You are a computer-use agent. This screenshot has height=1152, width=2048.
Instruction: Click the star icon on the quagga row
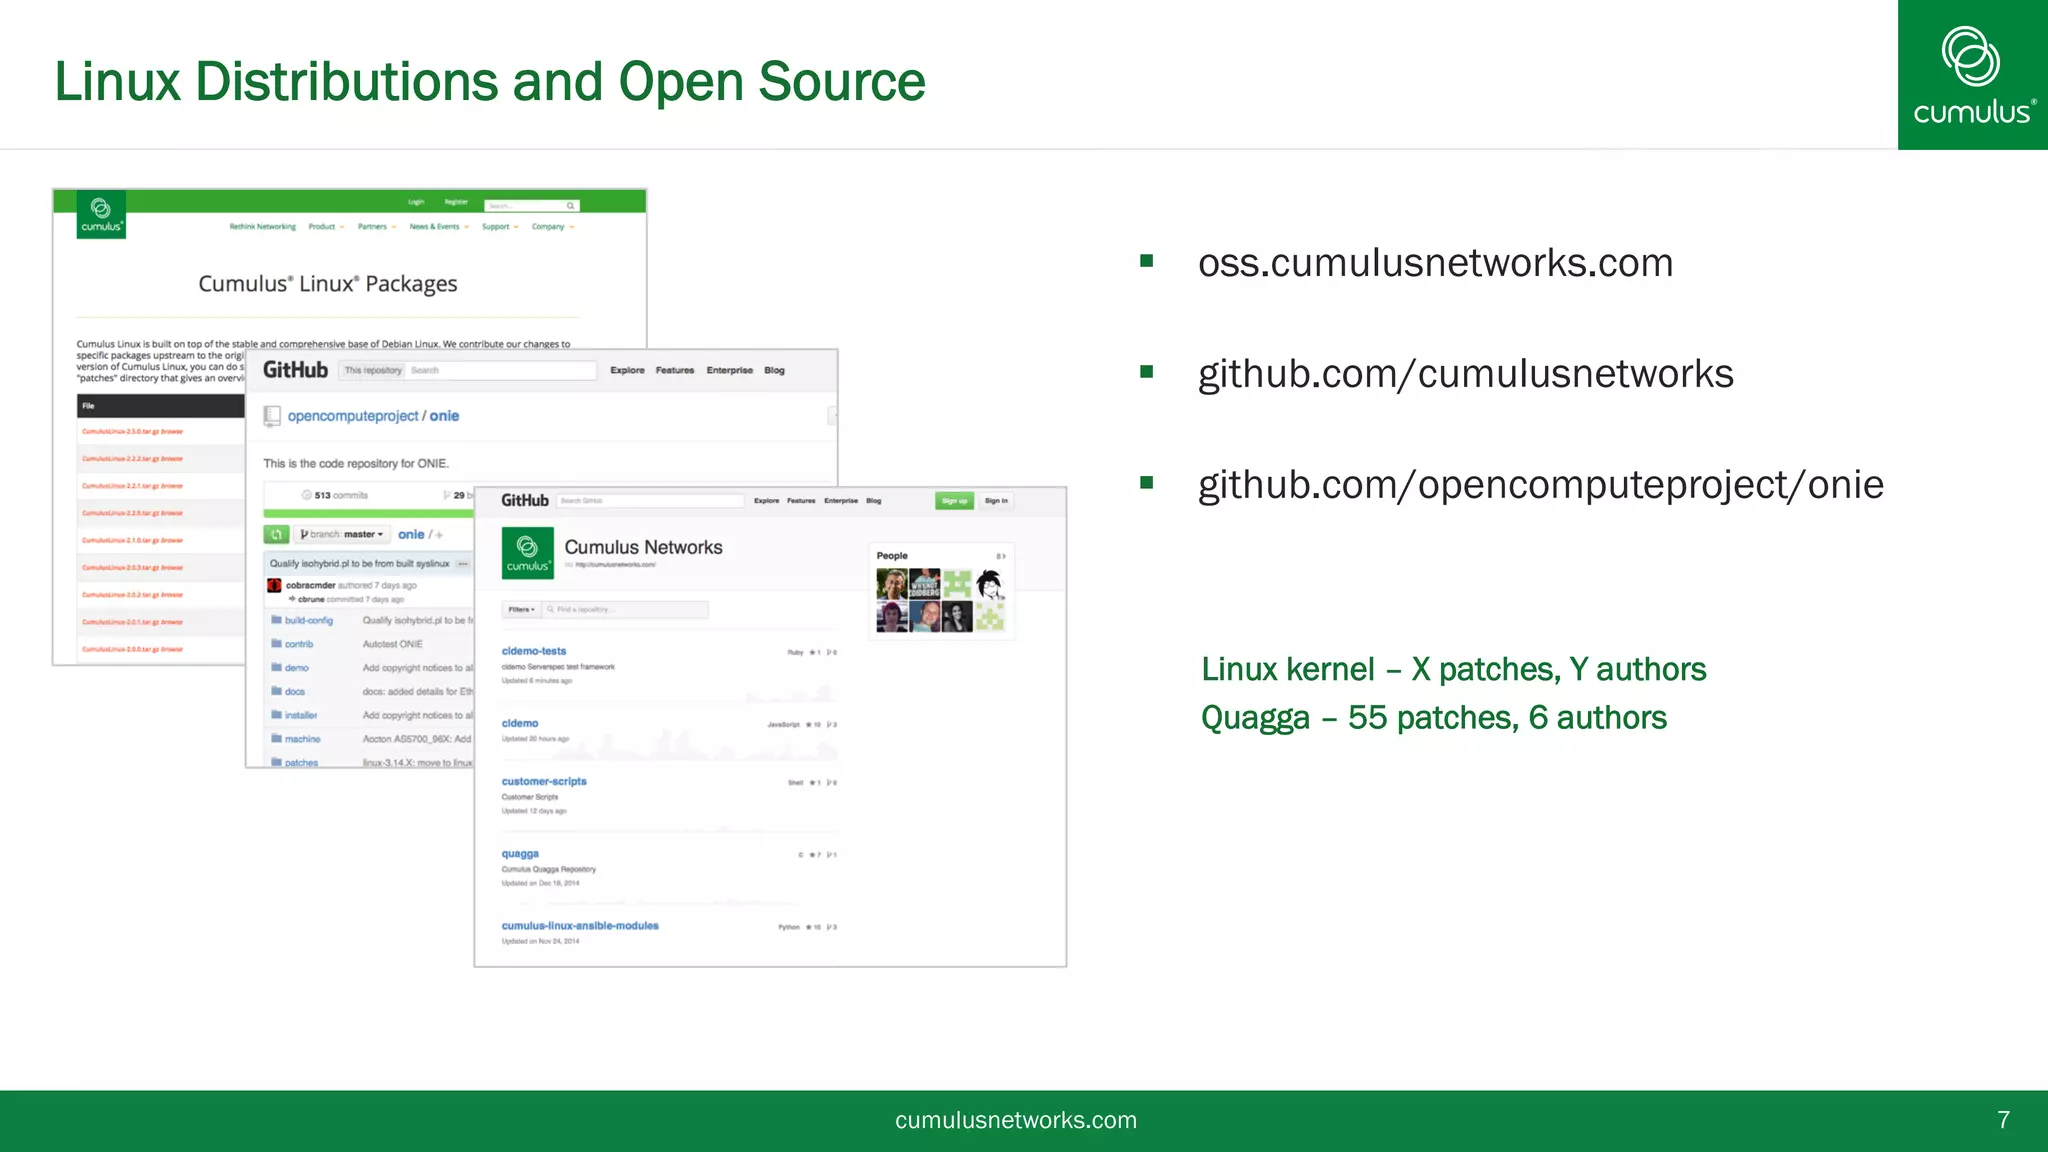[x=812, y=855]
